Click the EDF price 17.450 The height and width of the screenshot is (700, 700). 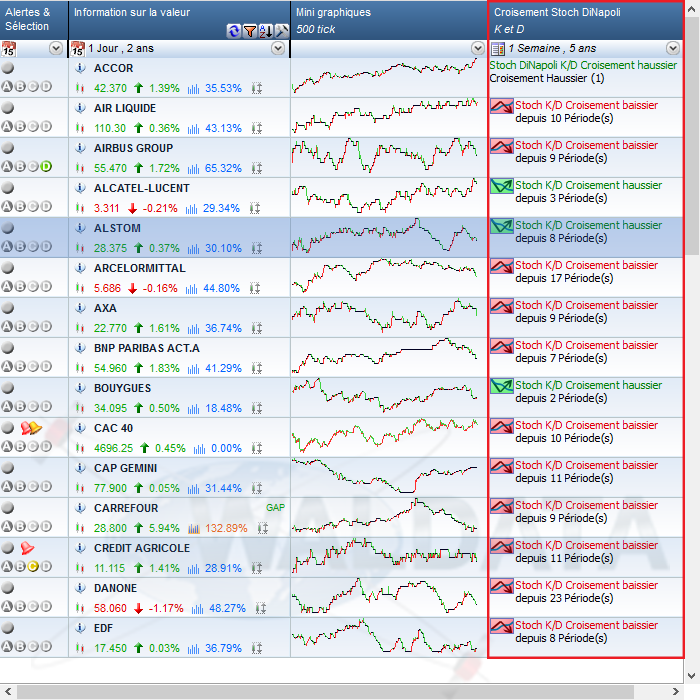coord(110,648)
